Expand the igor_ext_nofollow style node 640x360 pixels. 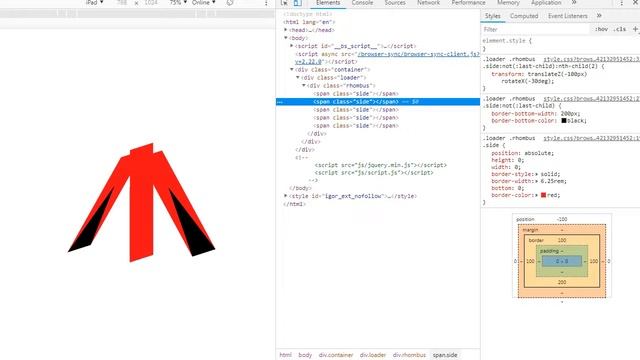(286, 196)
